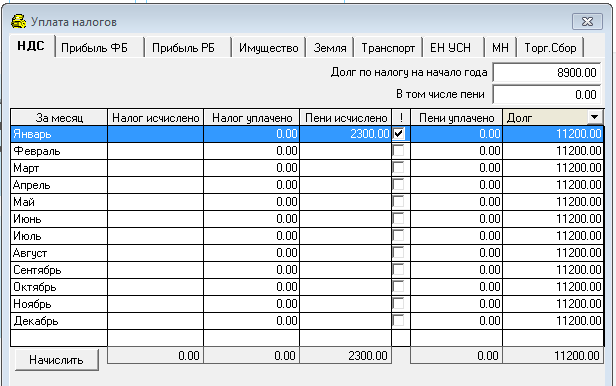Screen dimensions: 616x386
Task: Enable the Май penalty checkbox
Action: (398, 202)
